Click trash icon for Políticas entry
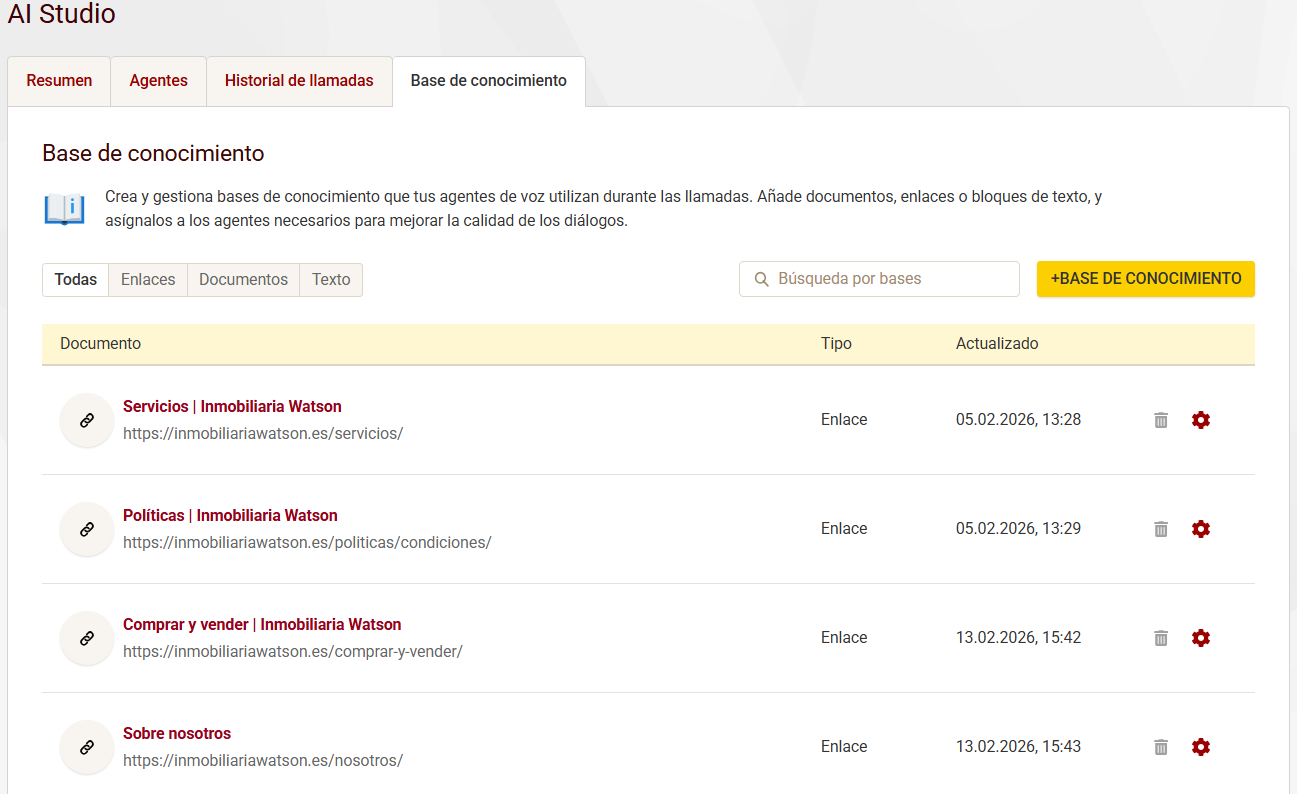Image resolution: width=1297 pixels, height=794 pixels. [x=1161, y=529]
